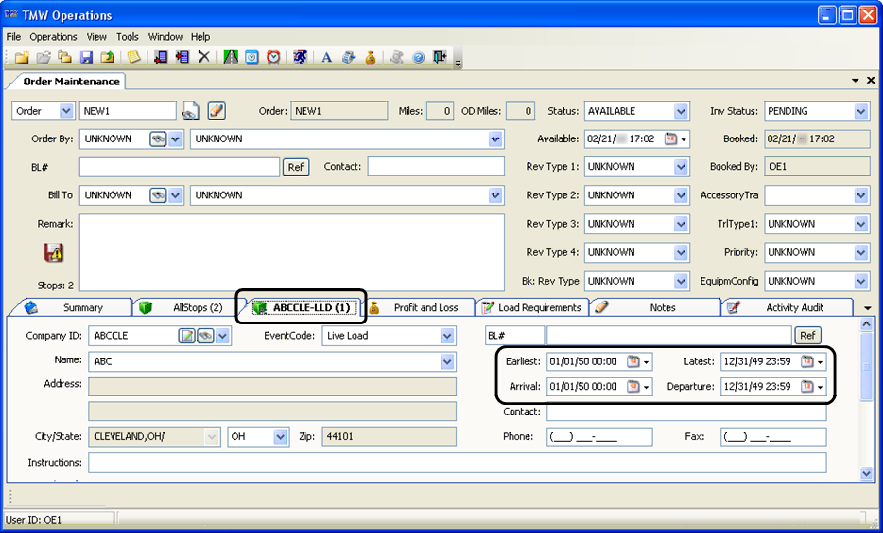The image size is (883, 533).
Task: Click into the Instructions text field
Action: coord(457,463)
